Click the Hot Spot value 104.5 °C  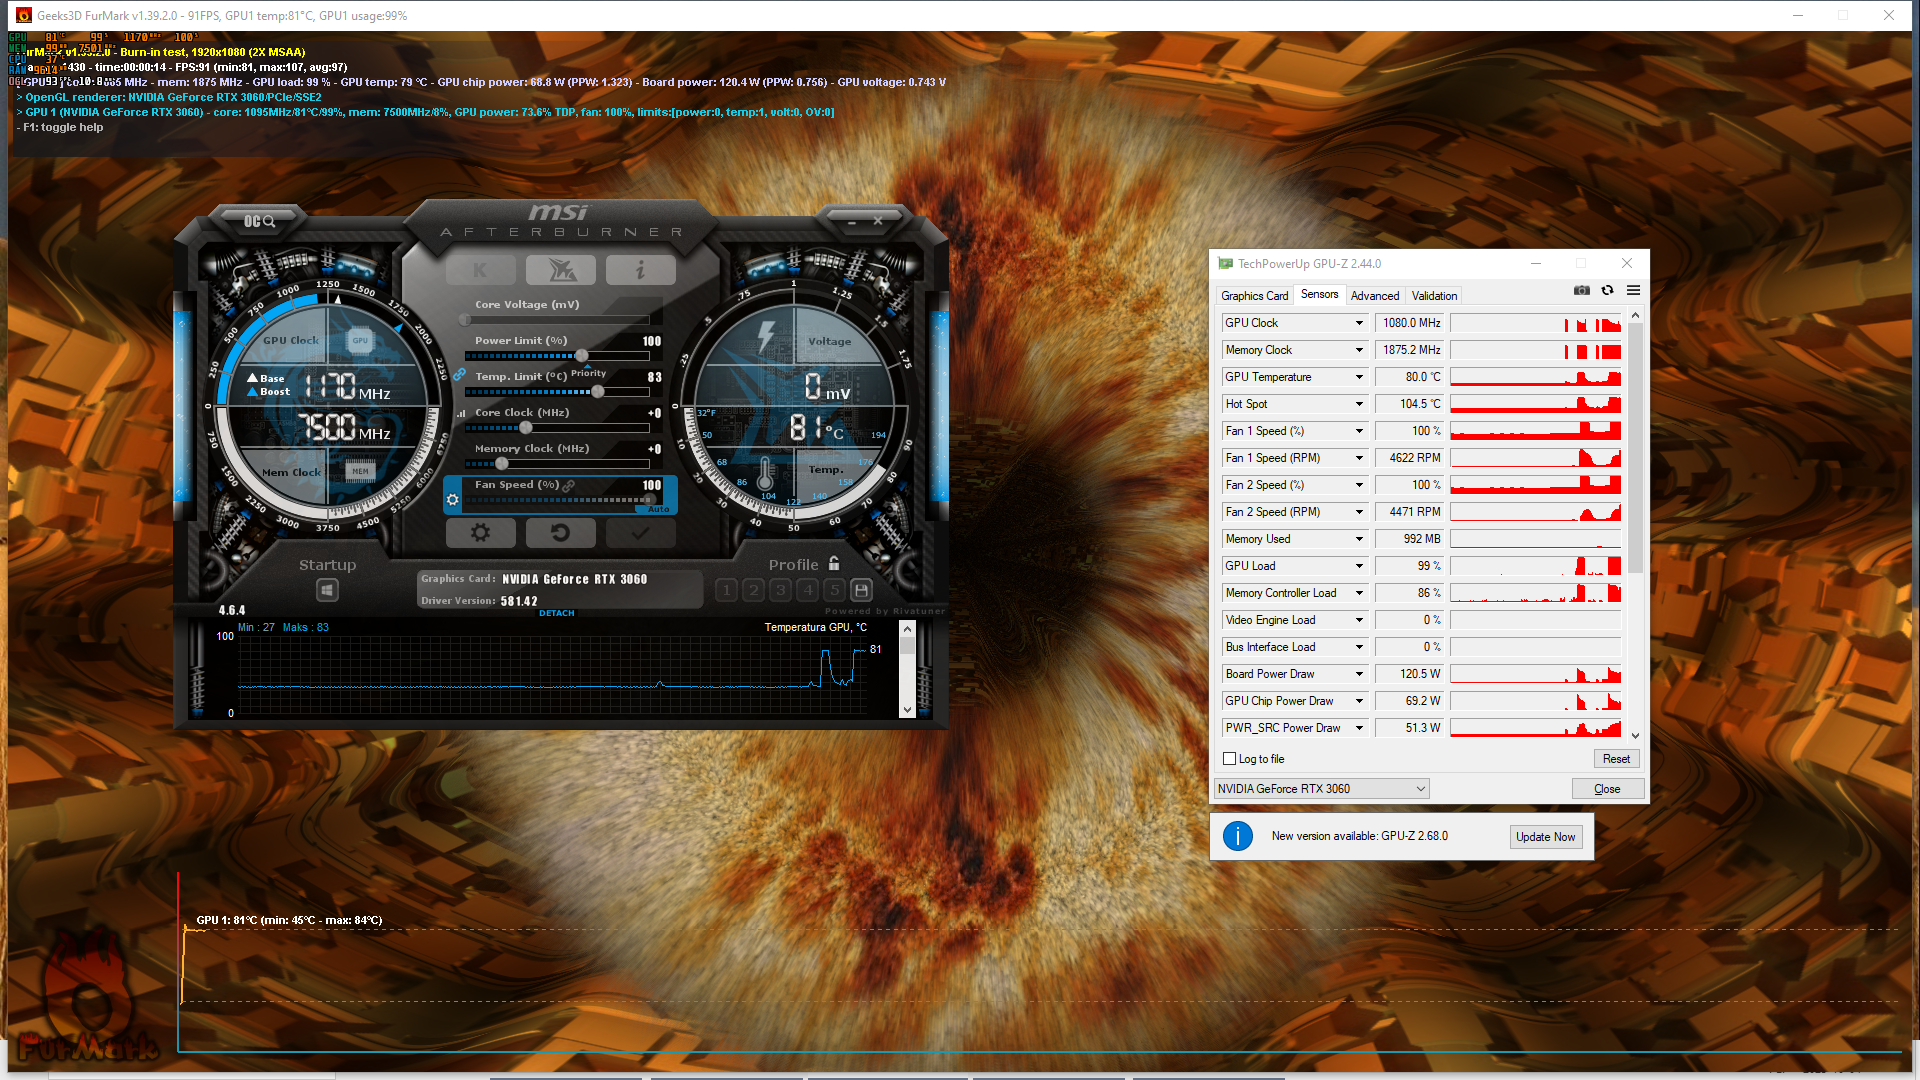[x=1411, y=404]
